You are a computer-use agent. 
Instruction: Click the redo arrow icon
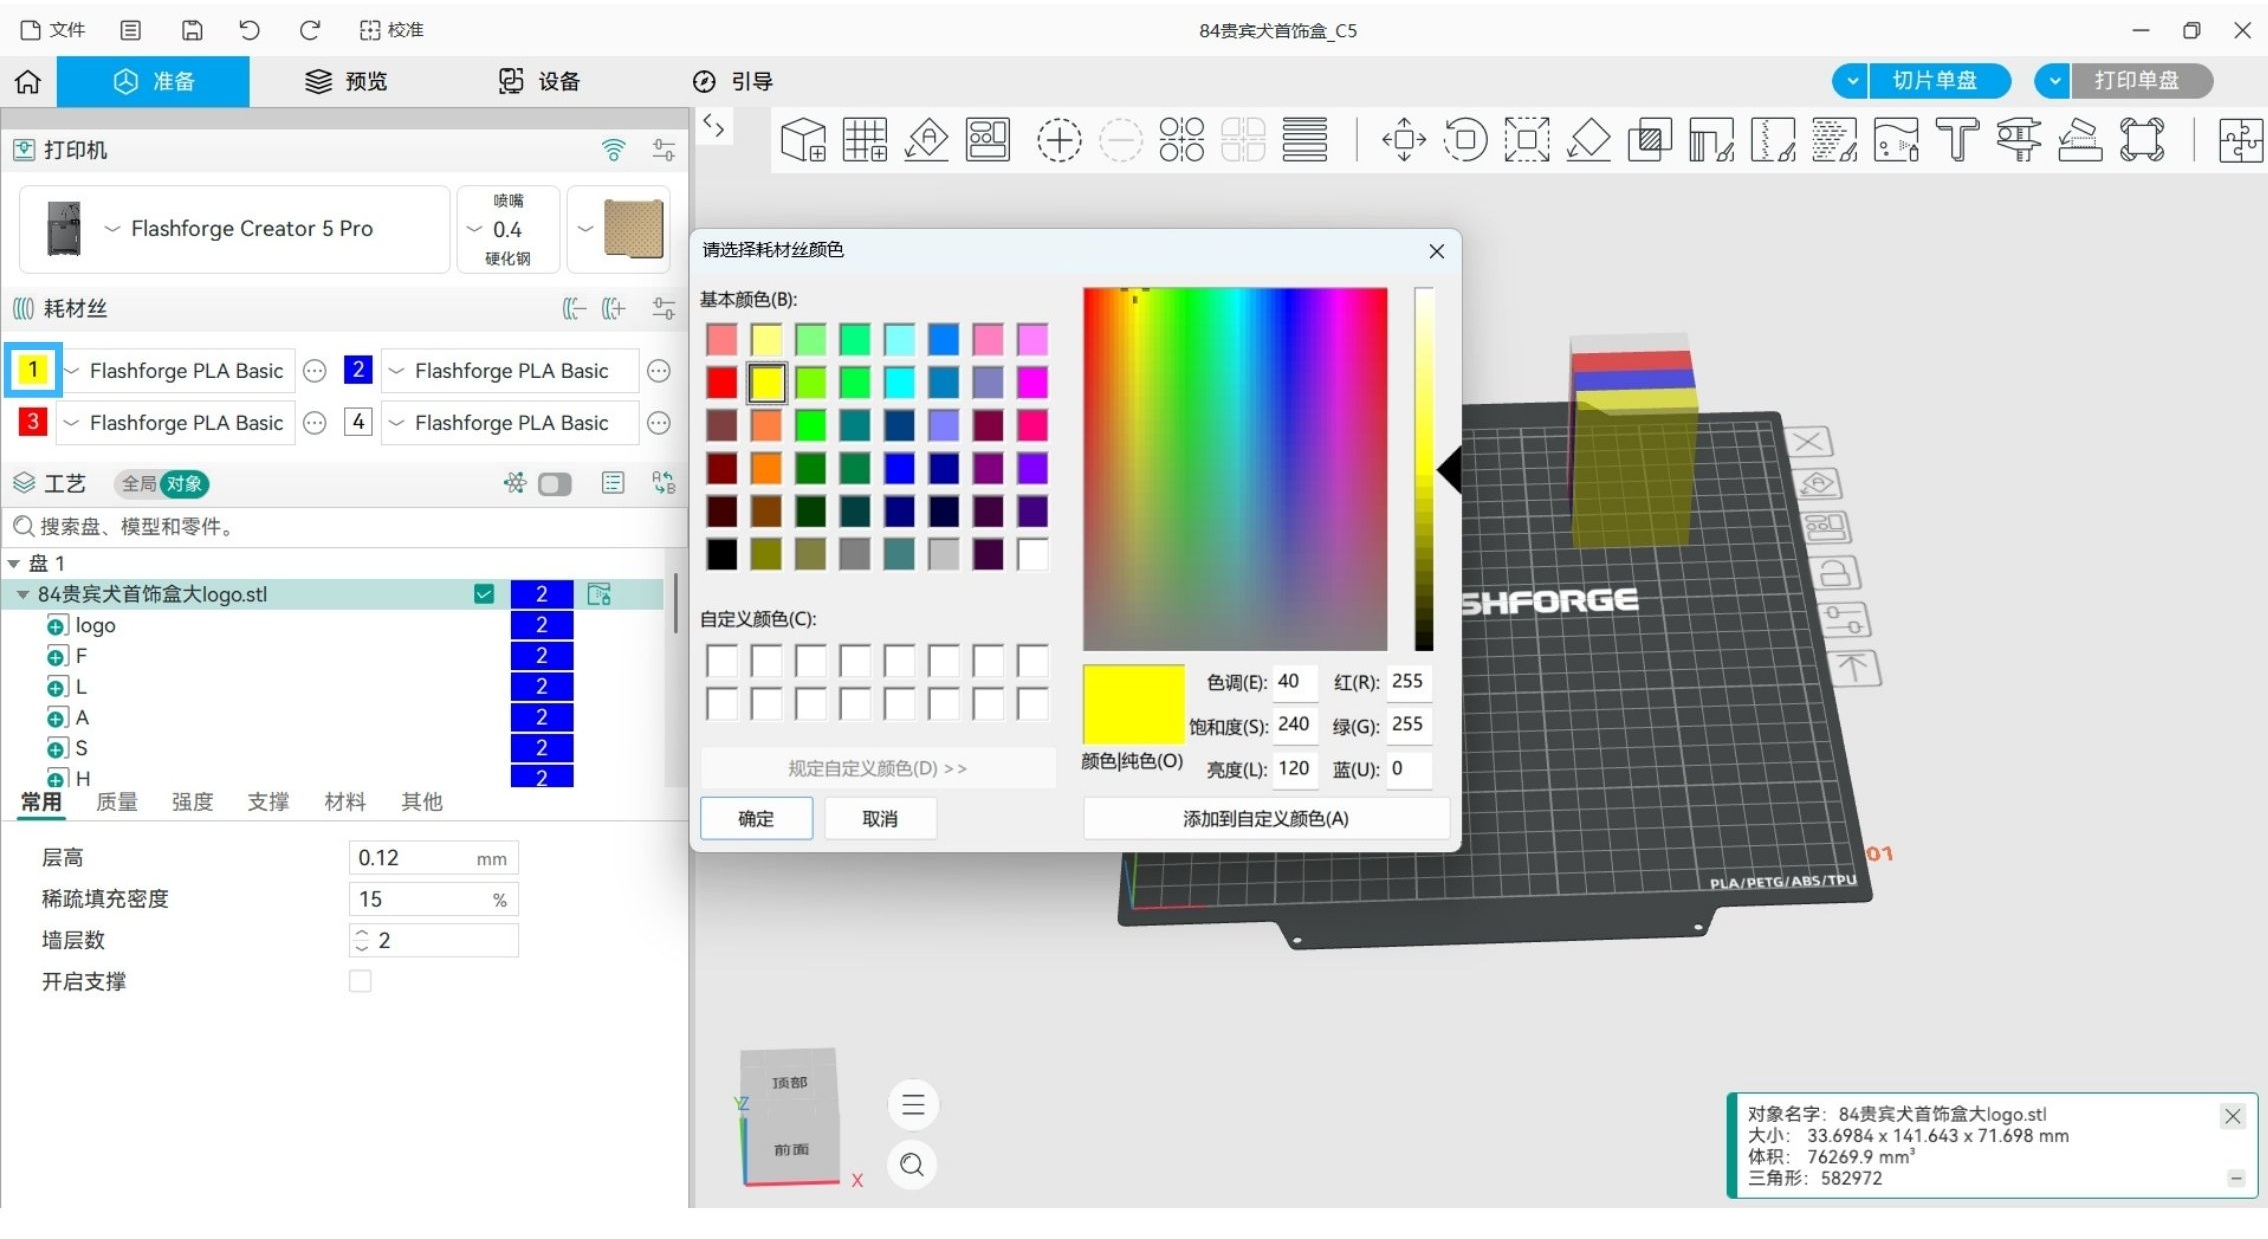pyautogui.click(x=310, y=30)
